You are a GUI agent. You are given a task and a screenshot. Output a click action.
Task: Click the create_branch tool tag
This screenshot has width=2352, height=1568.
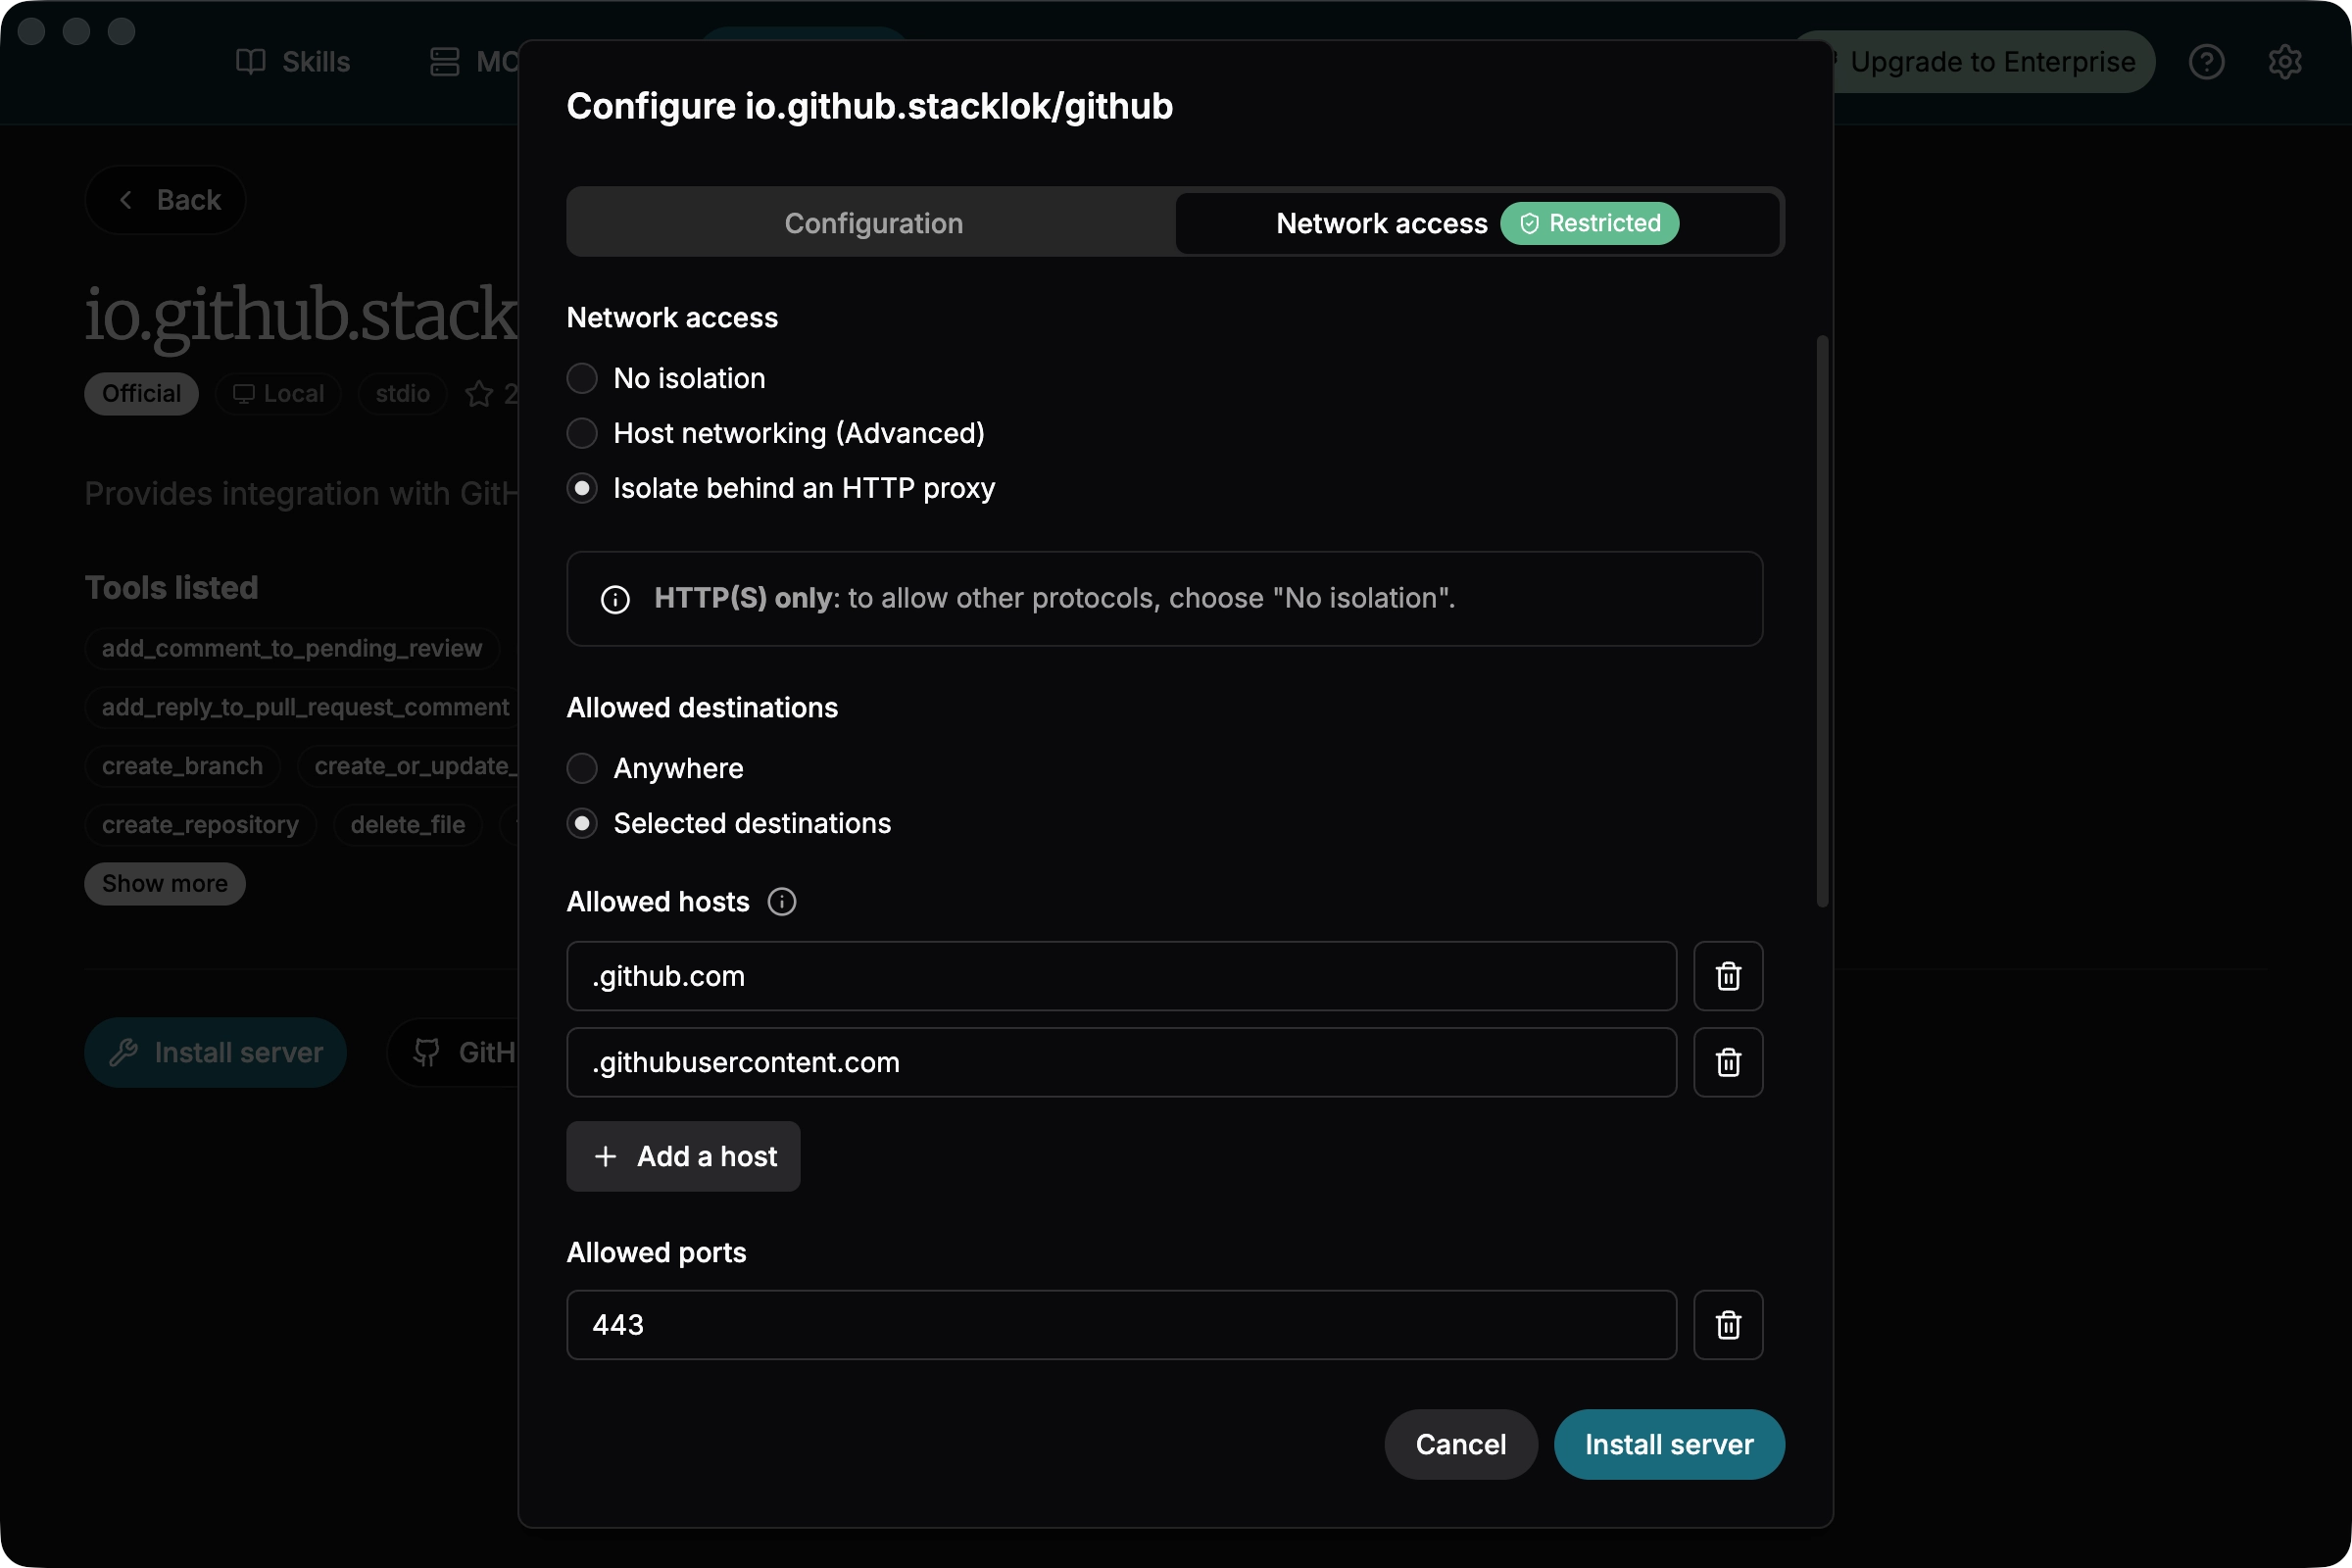(x=182, y=767)
